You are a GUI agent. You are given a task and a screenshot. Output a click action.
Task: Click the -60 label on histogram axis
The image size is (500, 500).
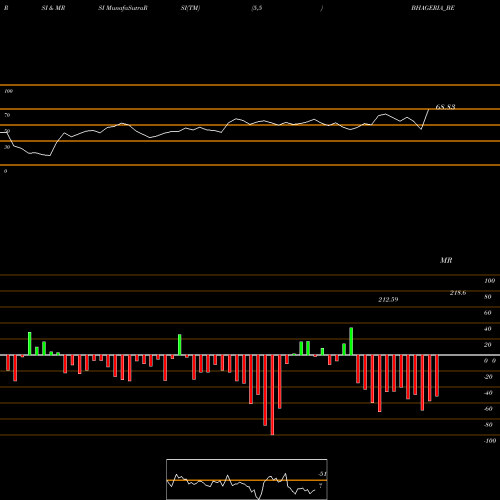pos(488,408)
